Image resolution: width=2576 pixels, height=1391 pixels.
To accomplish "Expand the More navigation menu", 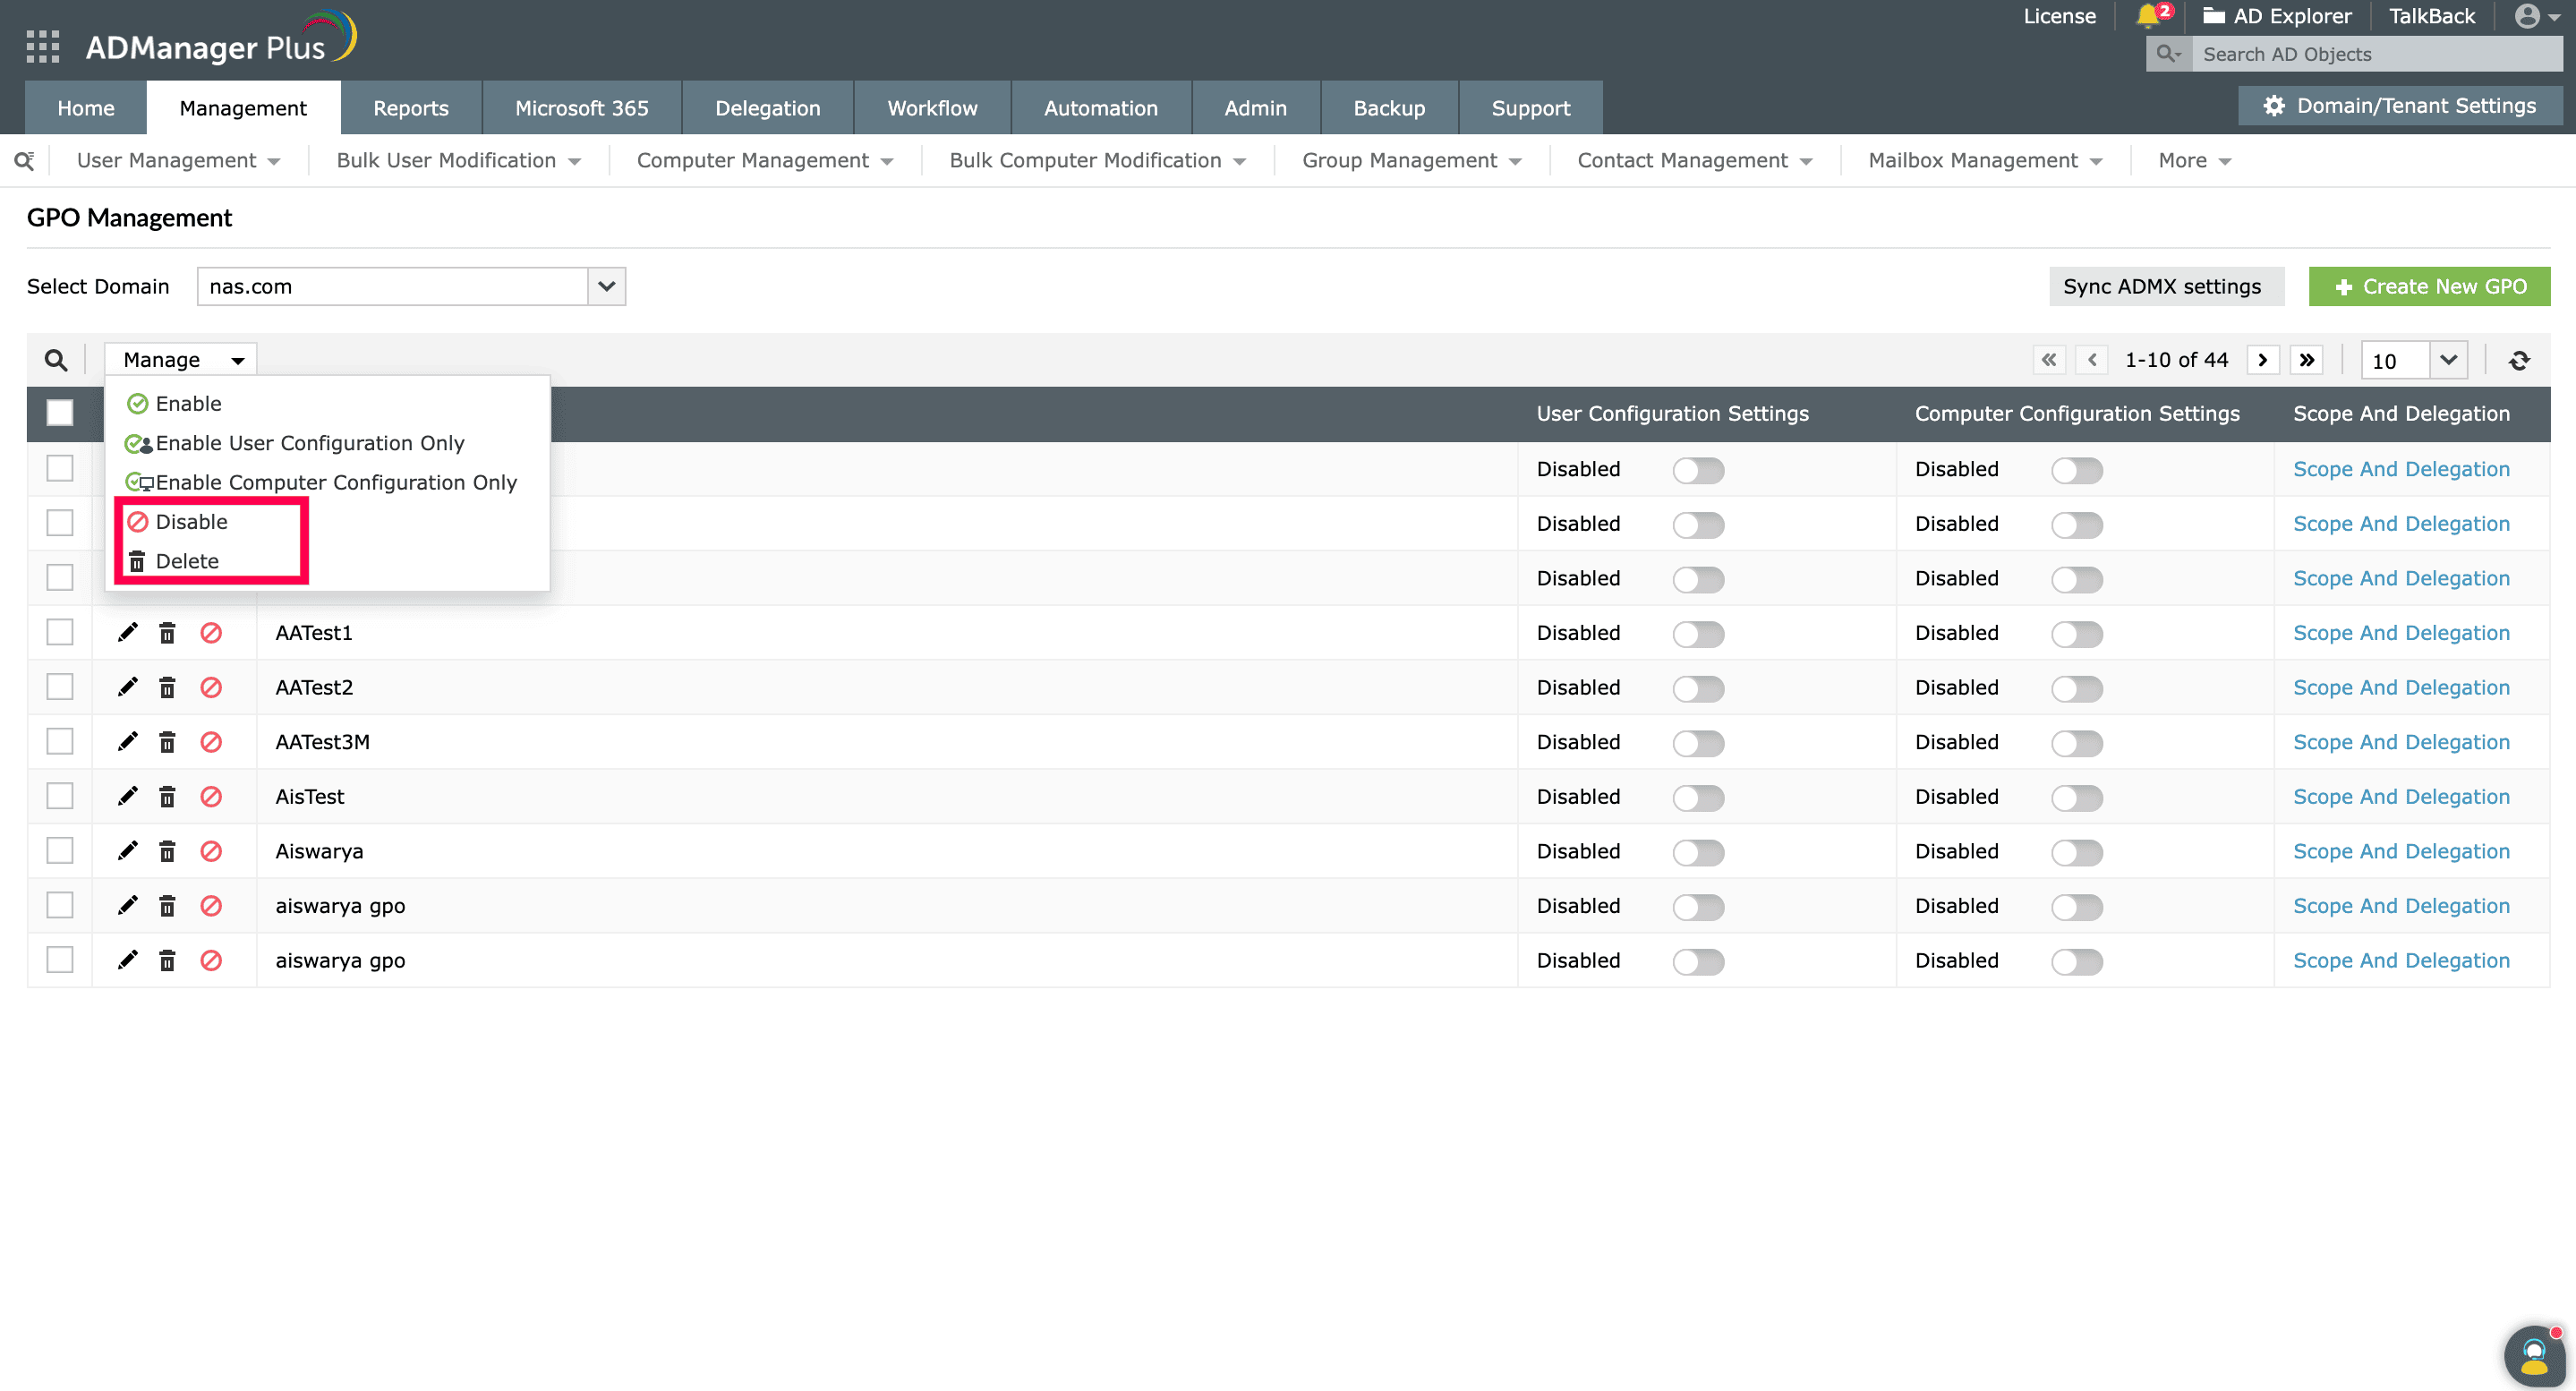I will (2192, 160).
